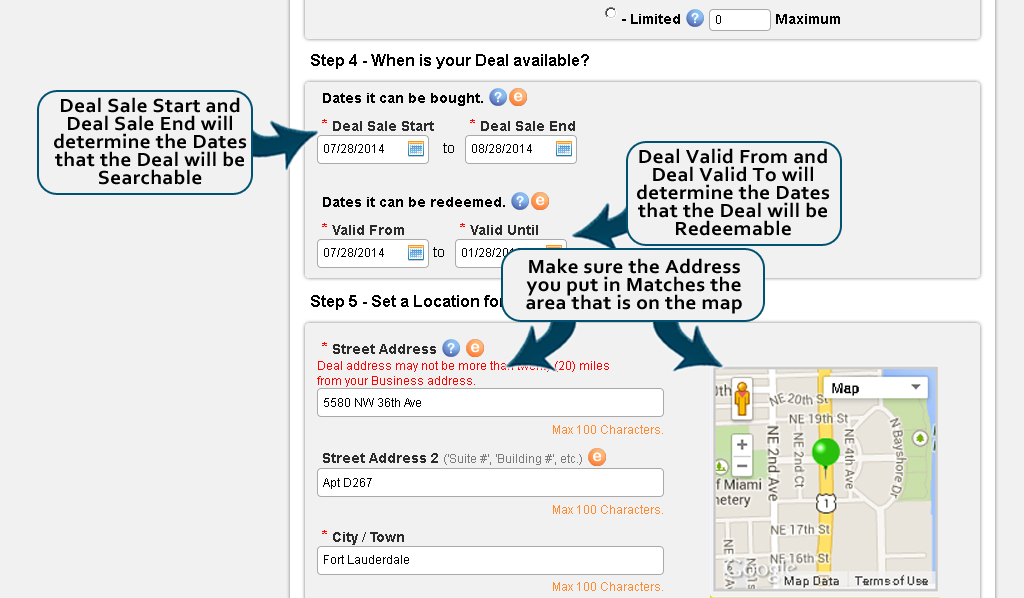Click blue help icon beside Dates it can be bought
This screenshot has height=598, width=1024.
pos(498,97)
